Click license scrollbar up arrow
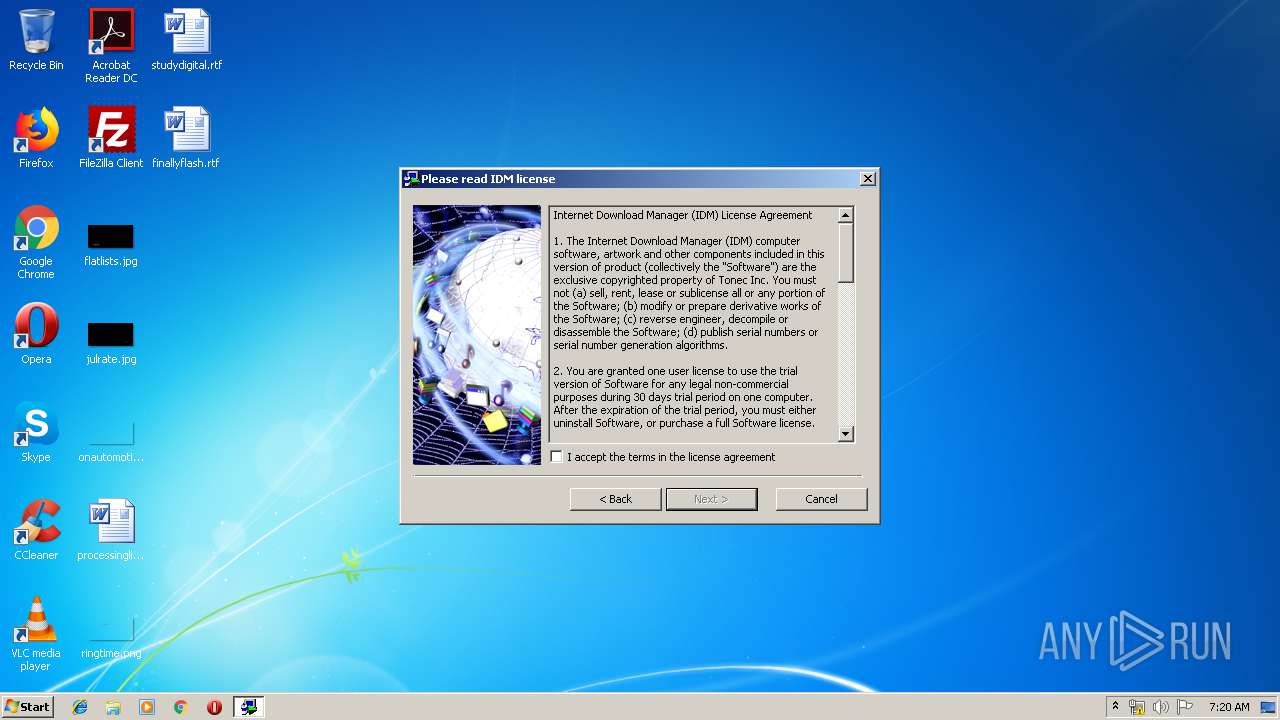This screenshot has height=720, width=1280. (846, 215)
